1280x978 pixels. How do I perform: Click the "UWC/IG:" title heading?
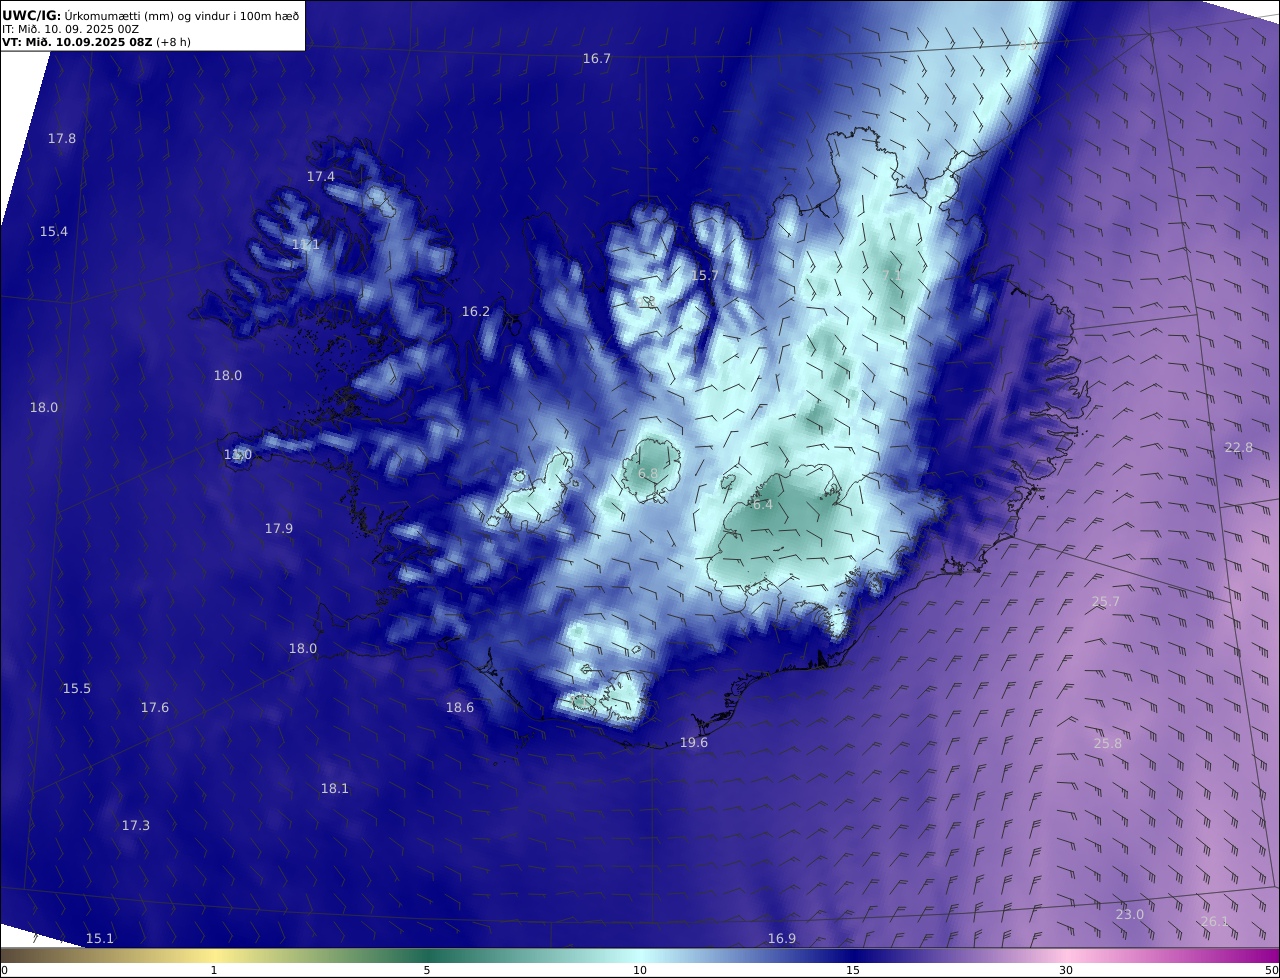coord(31,15)
